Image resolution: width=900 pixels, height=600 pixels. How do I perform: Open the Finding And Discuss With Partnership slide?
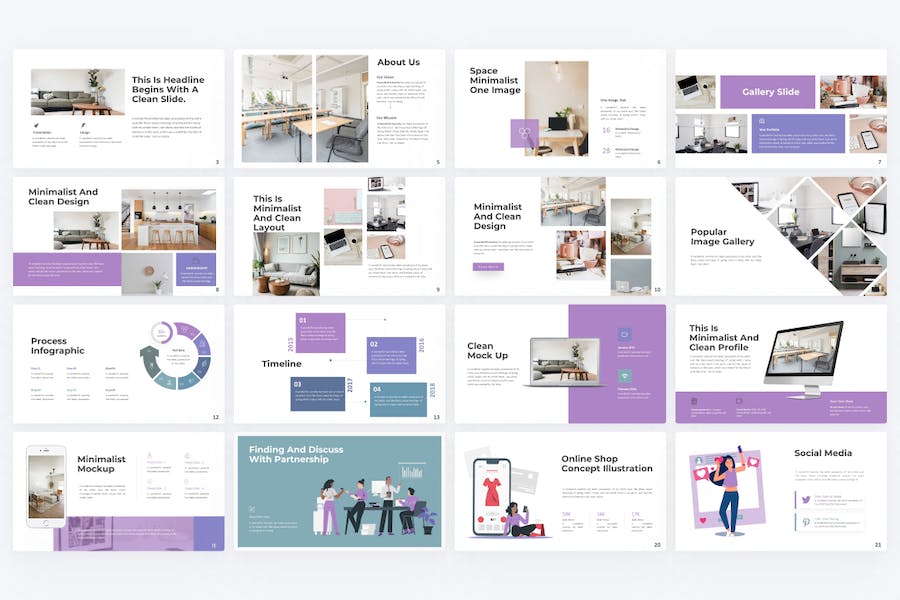[339, 491]
